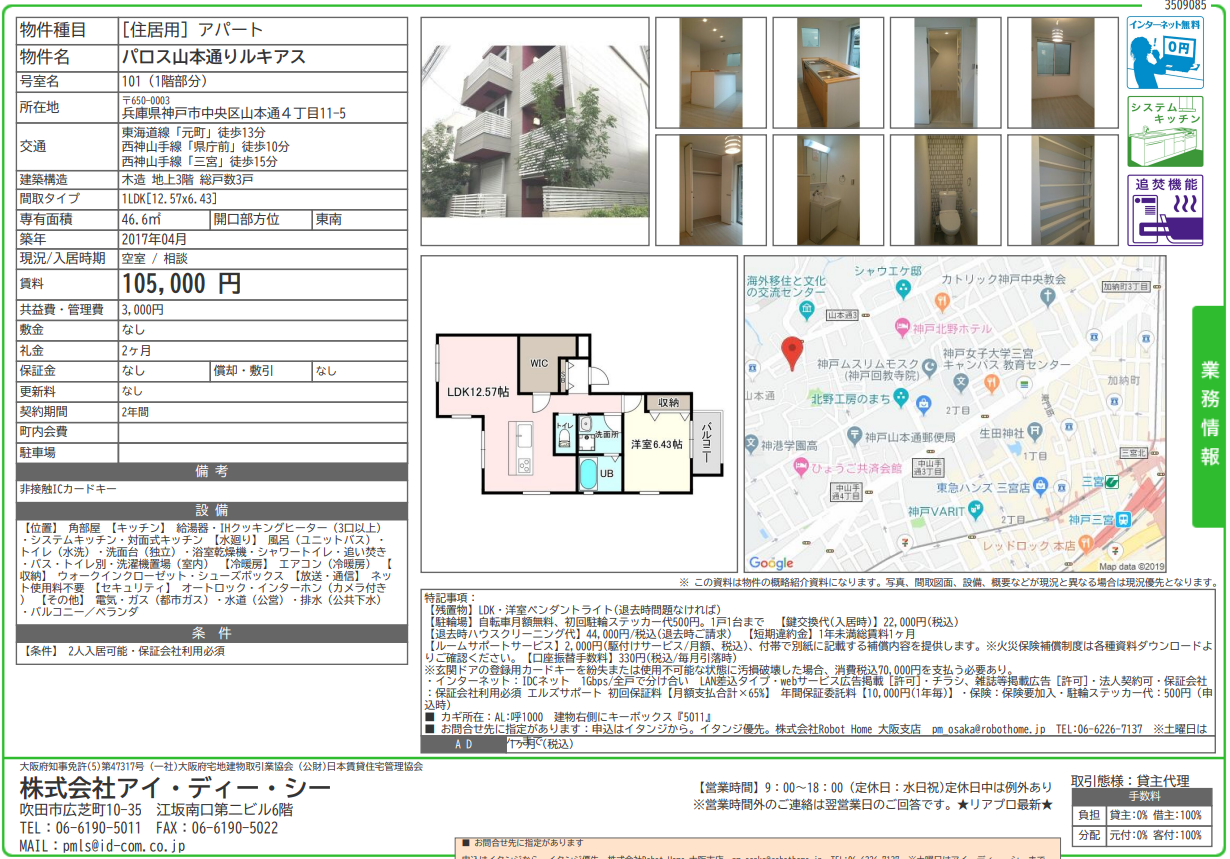The image size is (1230, 859).
Task: Click the 非接触ICカードキー remark
Action: (68, 489)
